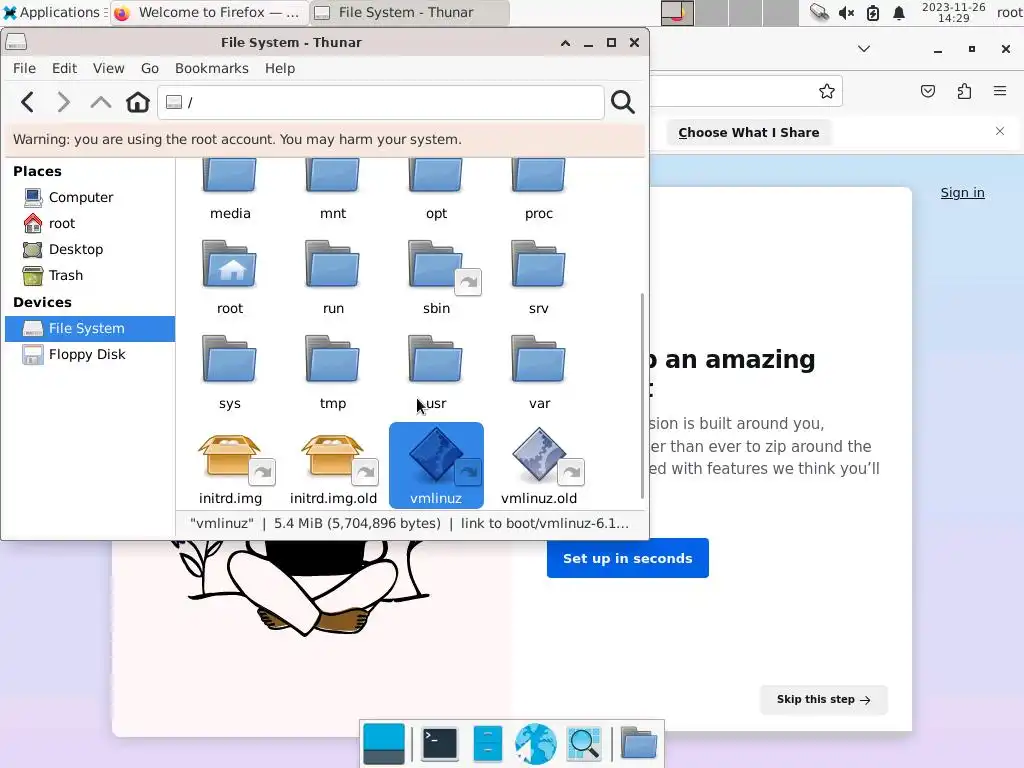The width and height of the screenshot is (1024, 768).
Task: Launch terminal emulator from the dock
Action: click(440, 744)
